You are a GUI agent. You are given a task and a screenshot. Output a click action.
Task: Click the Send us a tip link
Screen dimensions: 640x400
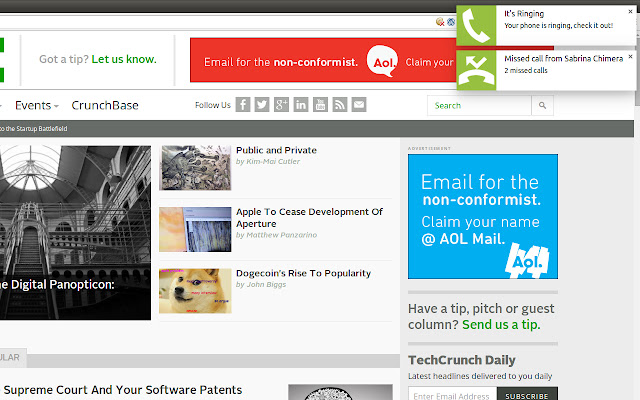(x=501, y=324)
